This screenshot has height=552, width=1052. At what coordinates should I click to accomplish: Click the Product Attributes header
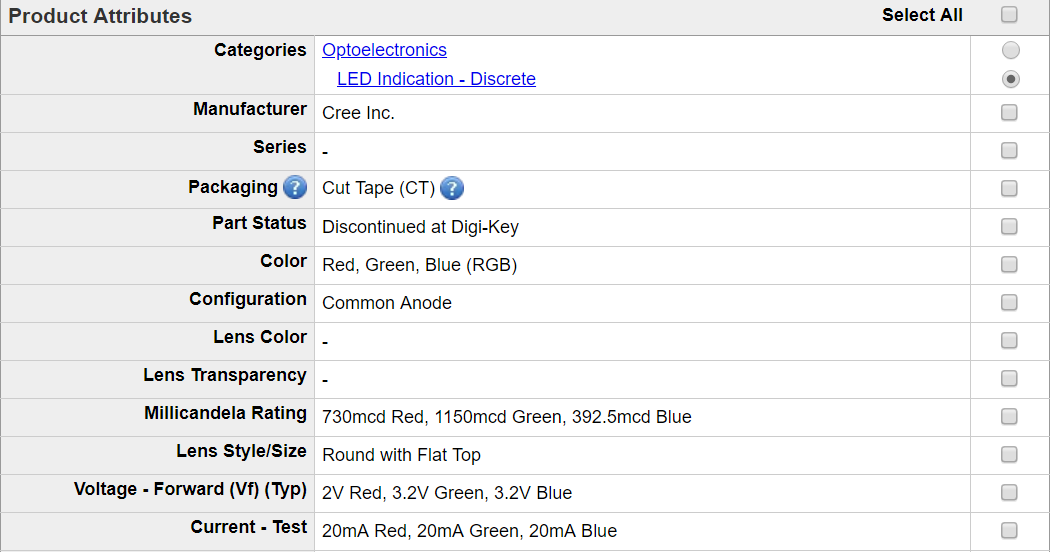[100, 15]
